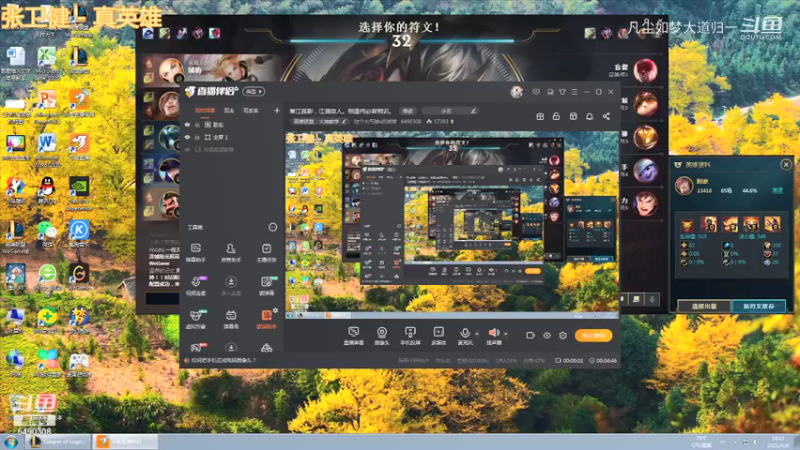Viewport: 800px width, 450px height.
Task: Click left button at hero info panel bottom
Action: (704, 306)
